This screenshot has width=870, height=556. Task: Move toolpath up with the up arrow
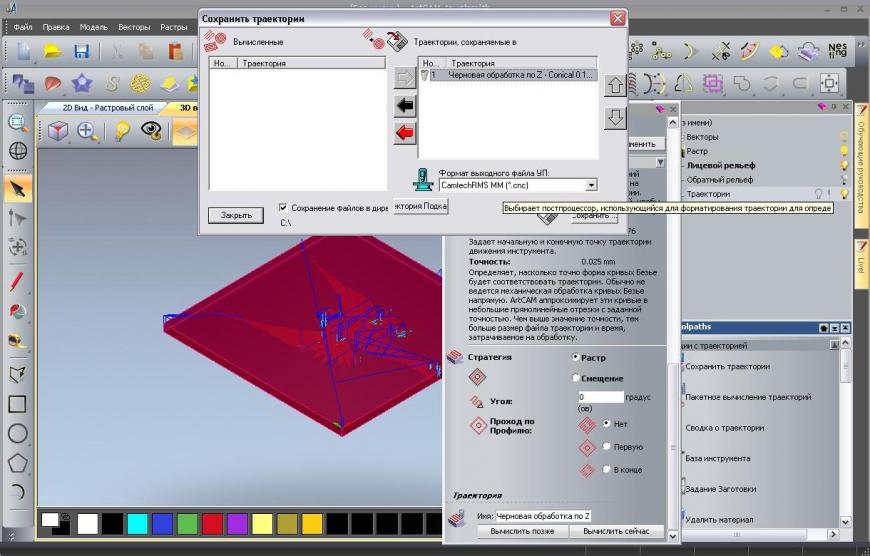pos(615,85)
